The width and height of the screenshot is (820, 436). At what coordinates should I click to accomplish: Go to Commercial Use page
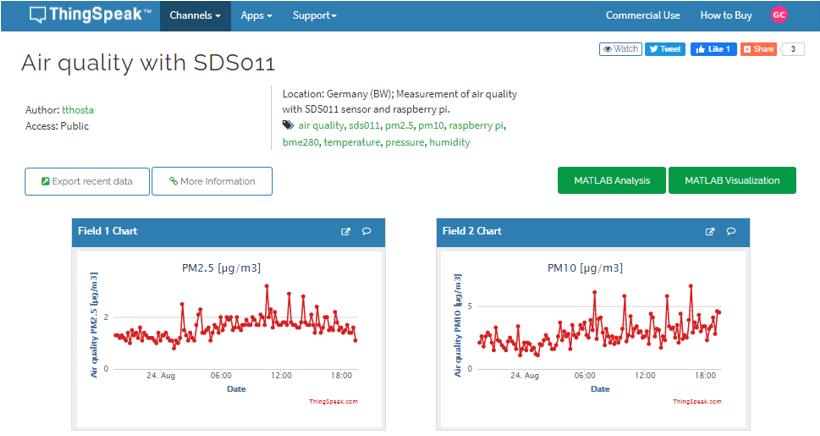(643, 16)
